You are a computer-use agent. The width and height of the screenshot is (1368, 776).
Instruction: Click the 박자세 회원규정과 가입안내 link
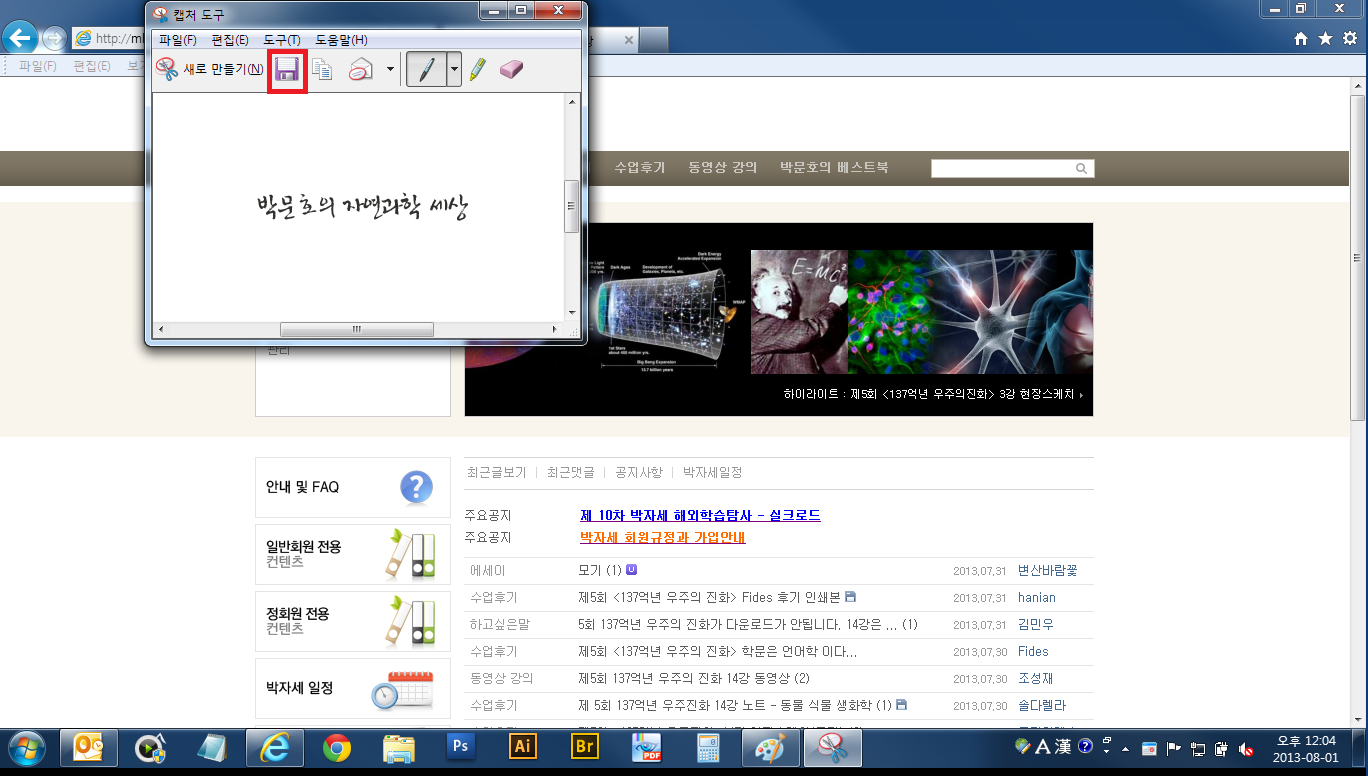pos(662,538)
